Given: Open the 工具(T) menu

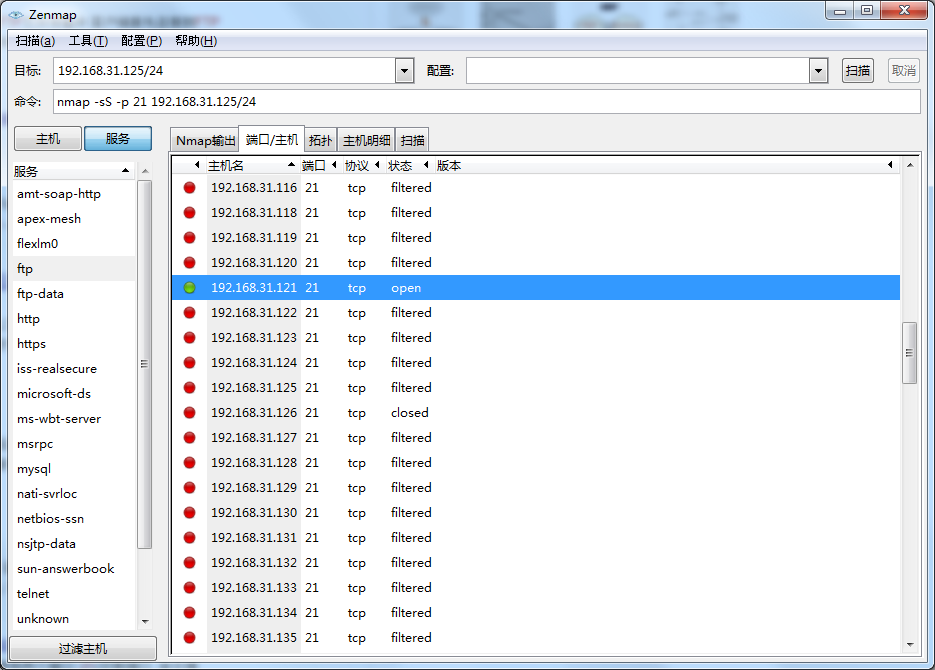Looking at the screenshot, I should pos(88,41).
